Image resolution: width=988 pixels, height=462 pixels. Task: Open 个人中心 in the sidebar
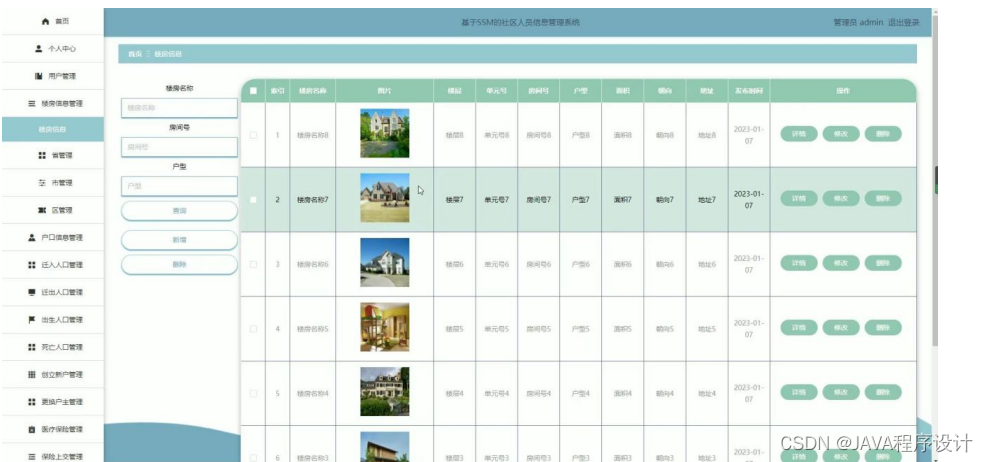pos(53,49)
